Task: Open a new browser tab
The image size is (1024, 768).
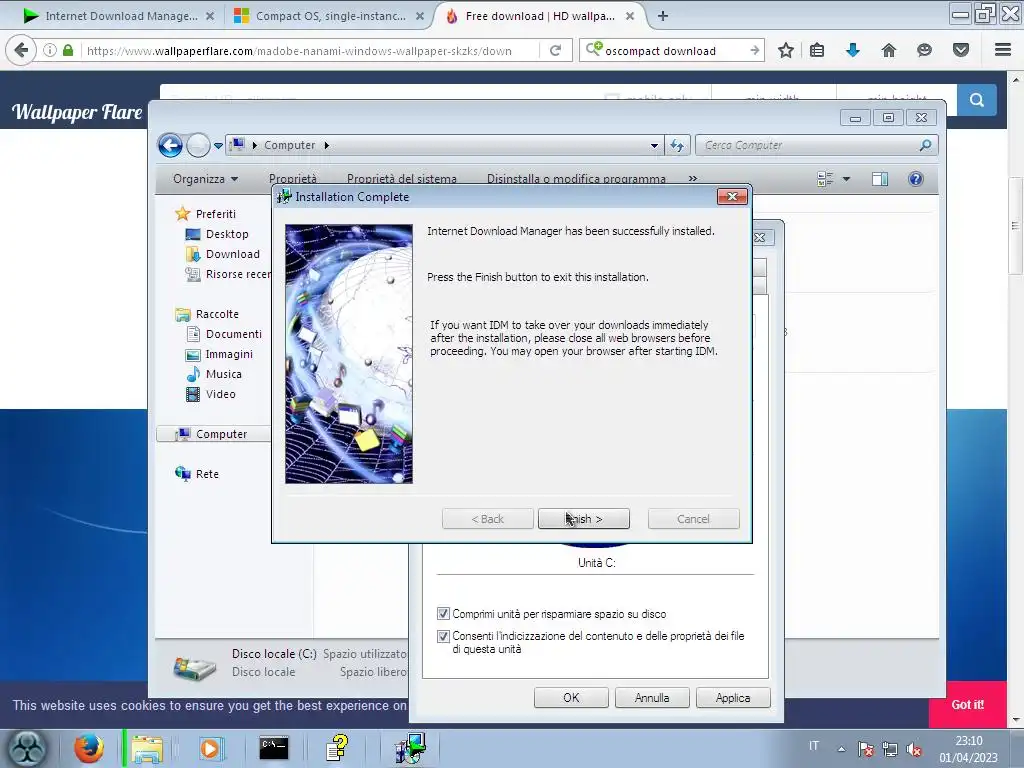Action: pyautogui.click(x=663, y=16)
